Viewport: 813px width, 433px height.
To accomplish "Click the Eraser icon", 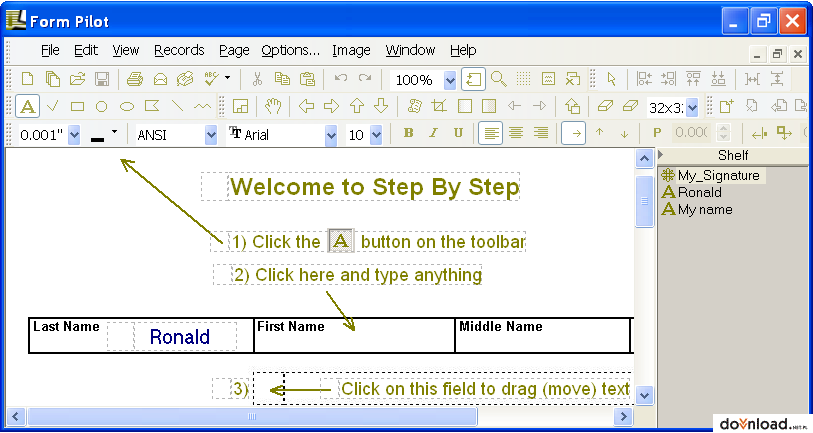I will (x=605, y=106).
